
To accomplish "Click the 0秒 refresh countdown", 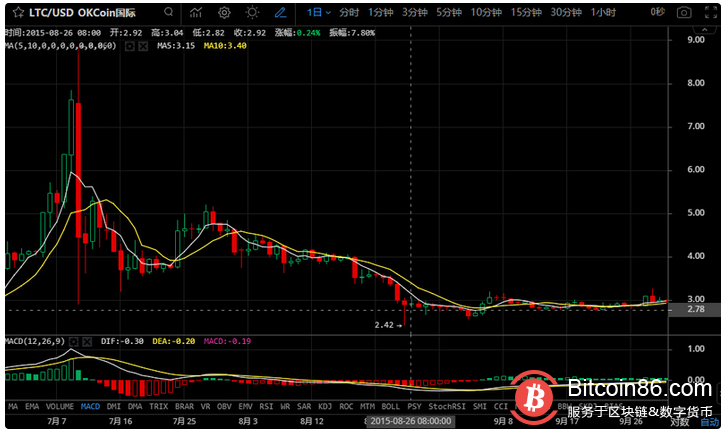I will click(x=658, y=12).
